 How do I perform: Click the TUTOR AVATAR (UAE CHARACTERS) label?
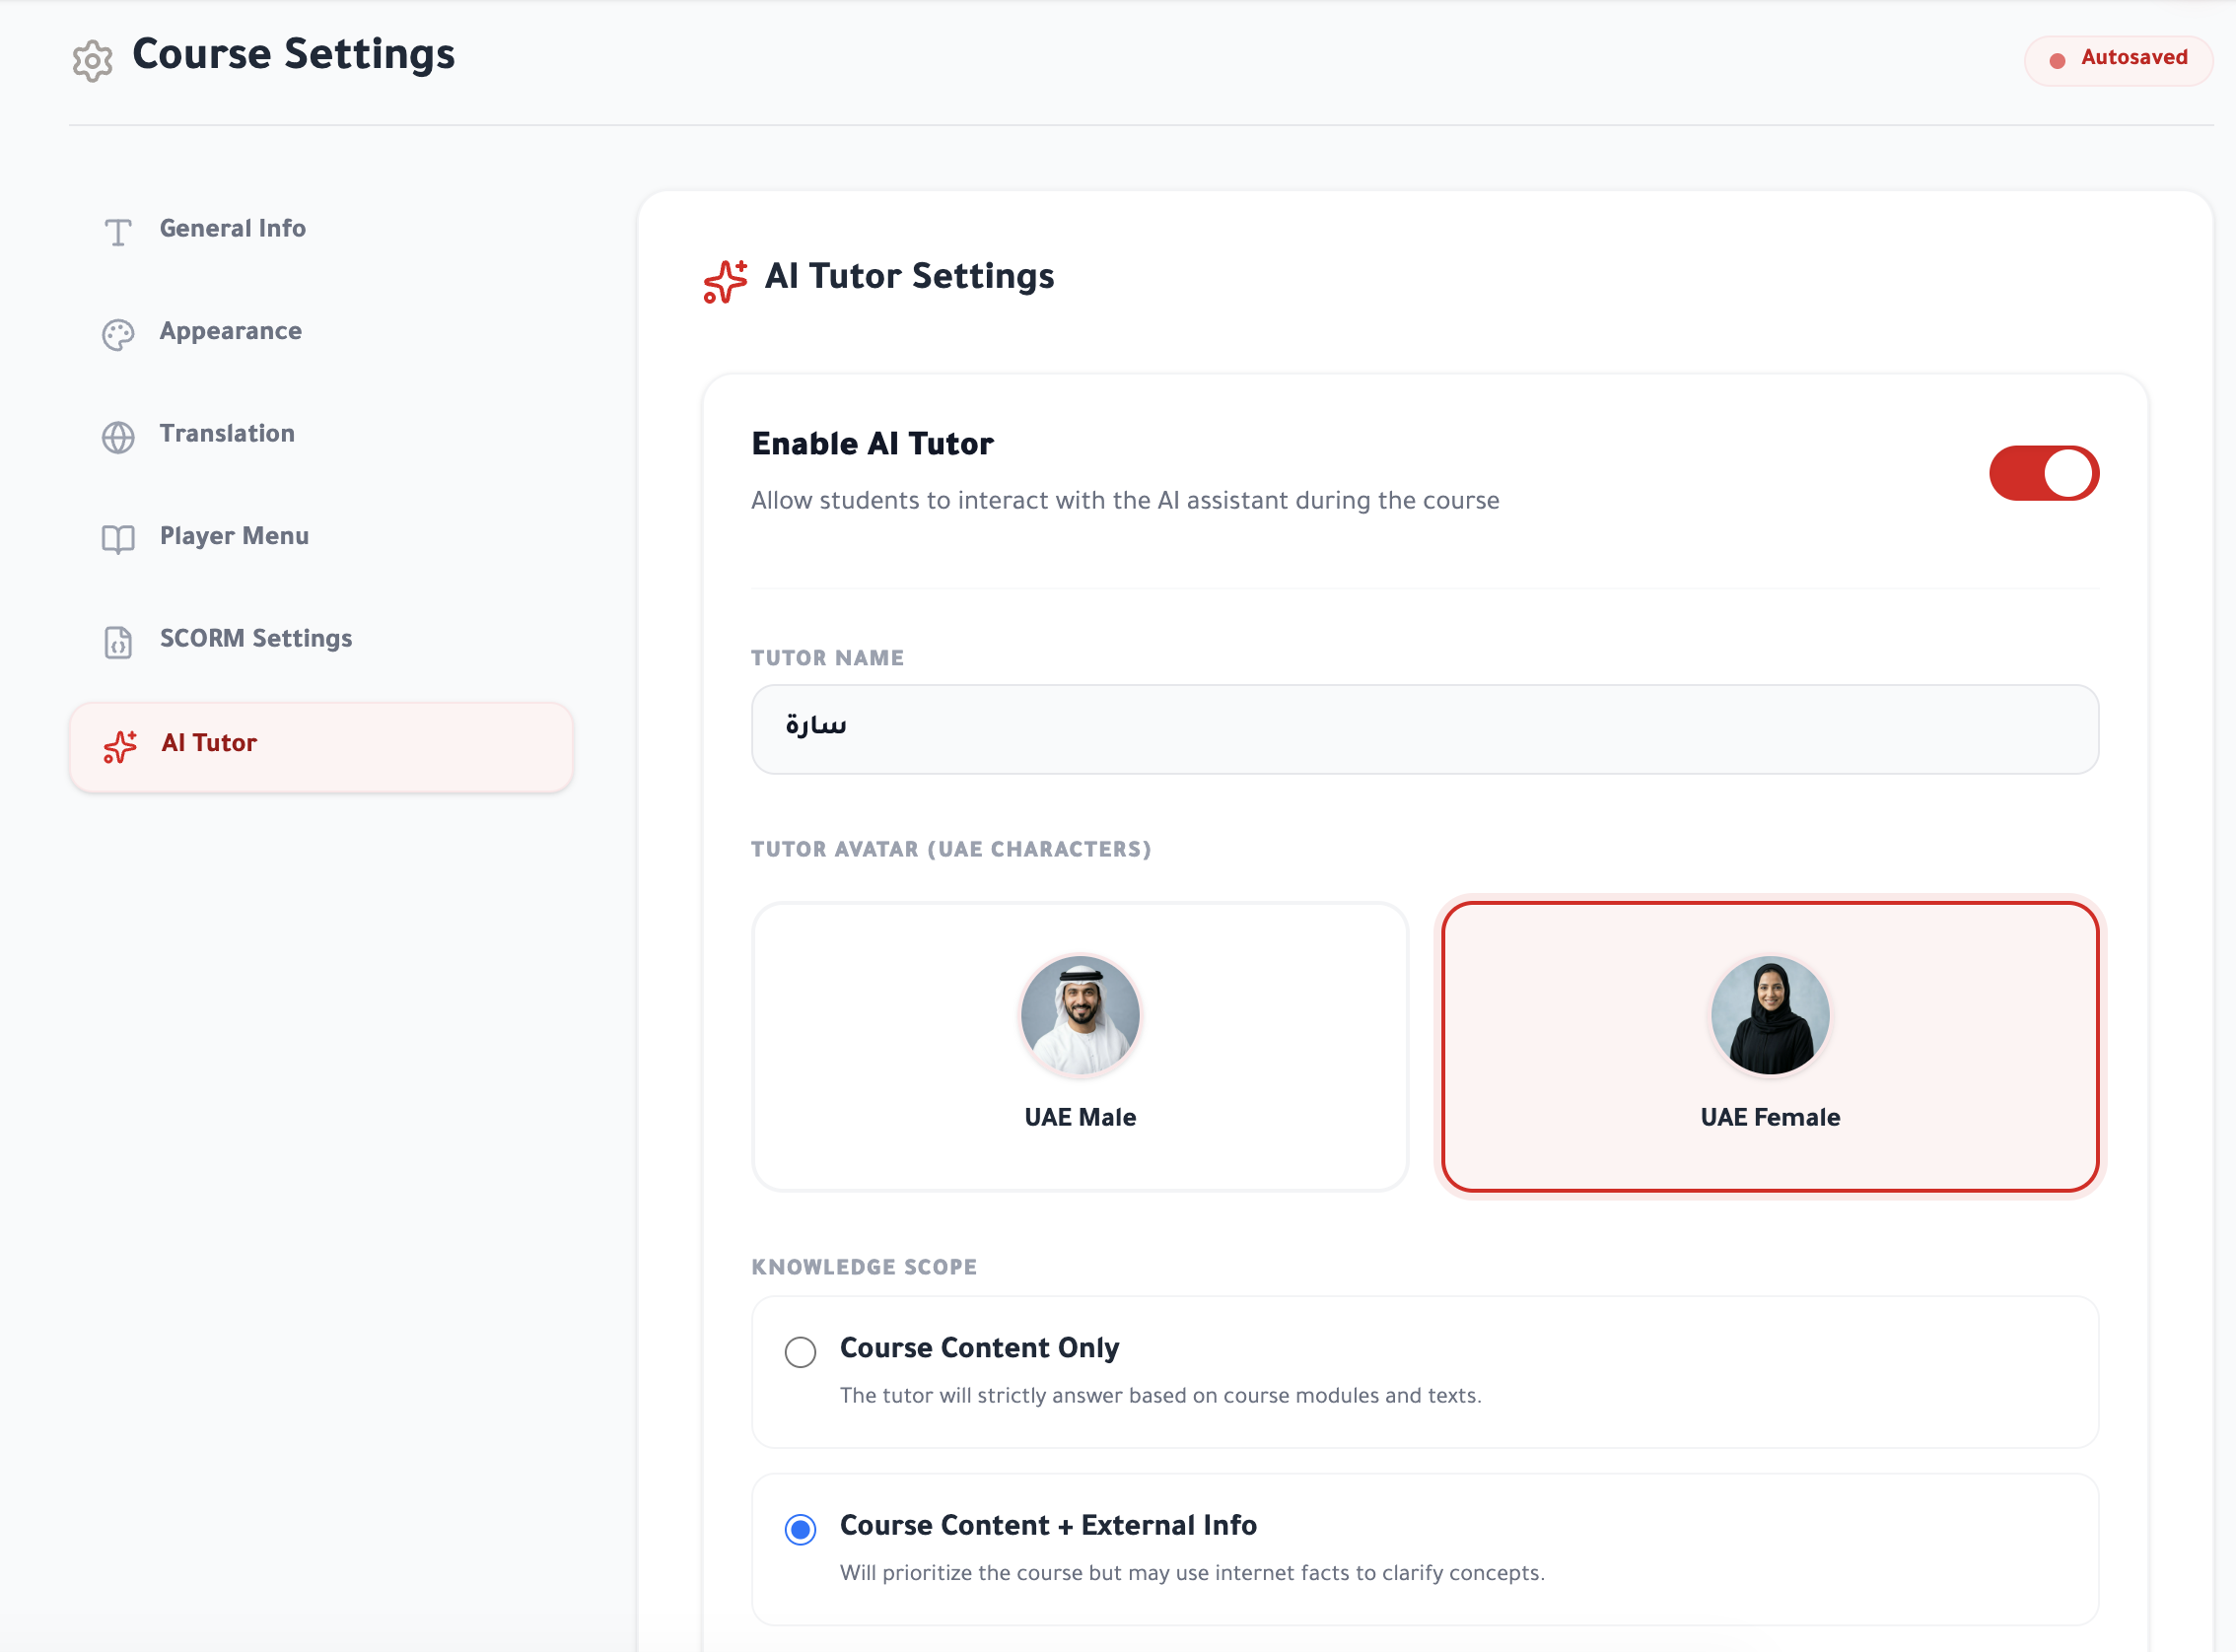pyautogui.click(x=951, y=849)
